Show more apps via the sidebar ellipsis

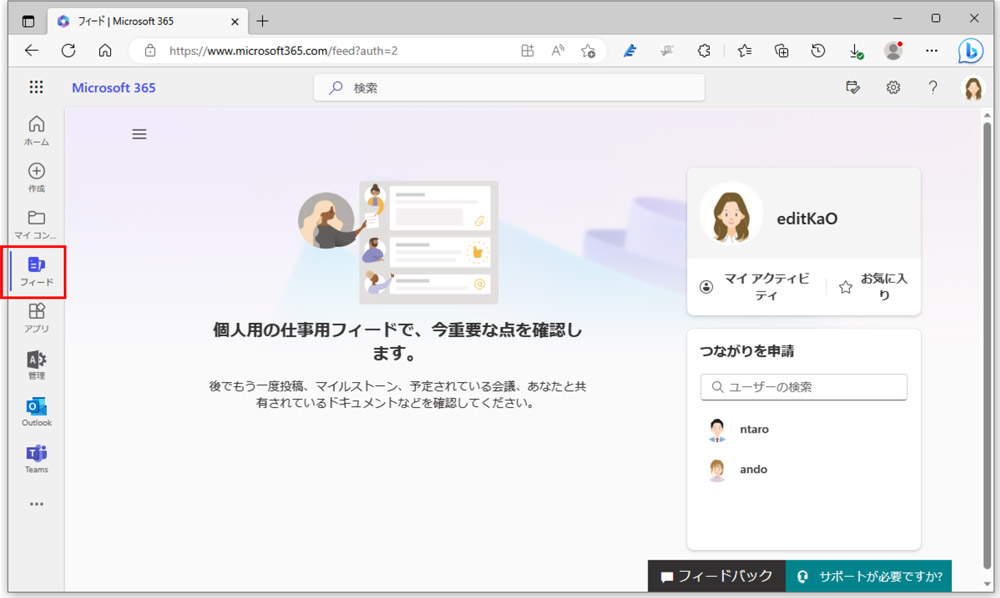tap(36, 504)
